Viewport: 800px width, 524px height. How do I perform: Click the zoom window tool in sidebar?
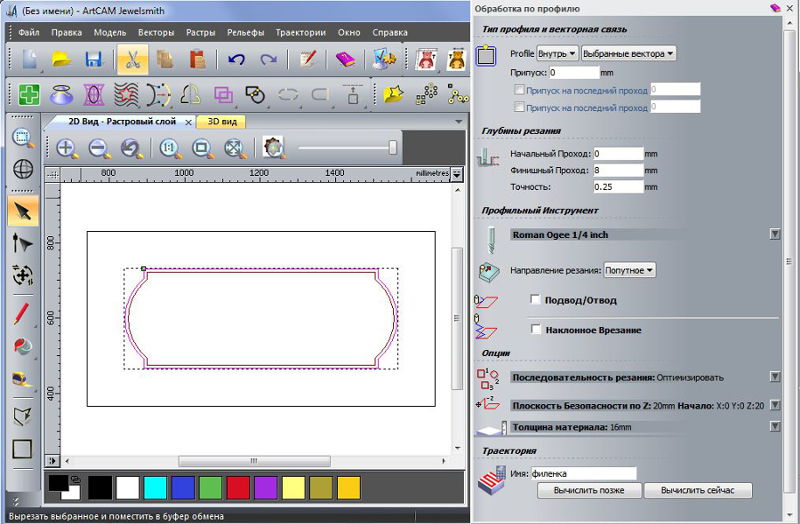(x=23, y=138)
